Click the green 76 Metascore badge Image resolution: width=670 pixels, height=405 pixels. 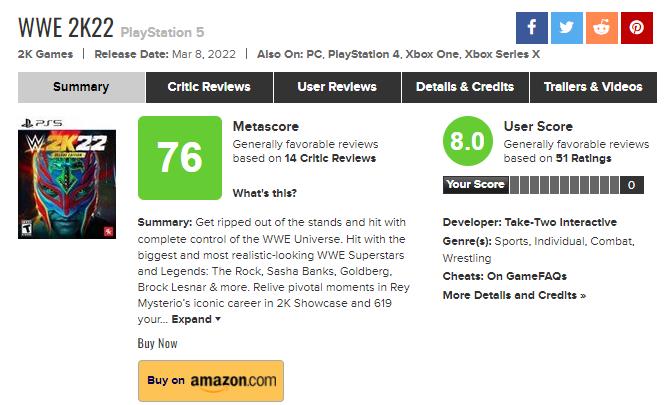pos(179,157)
